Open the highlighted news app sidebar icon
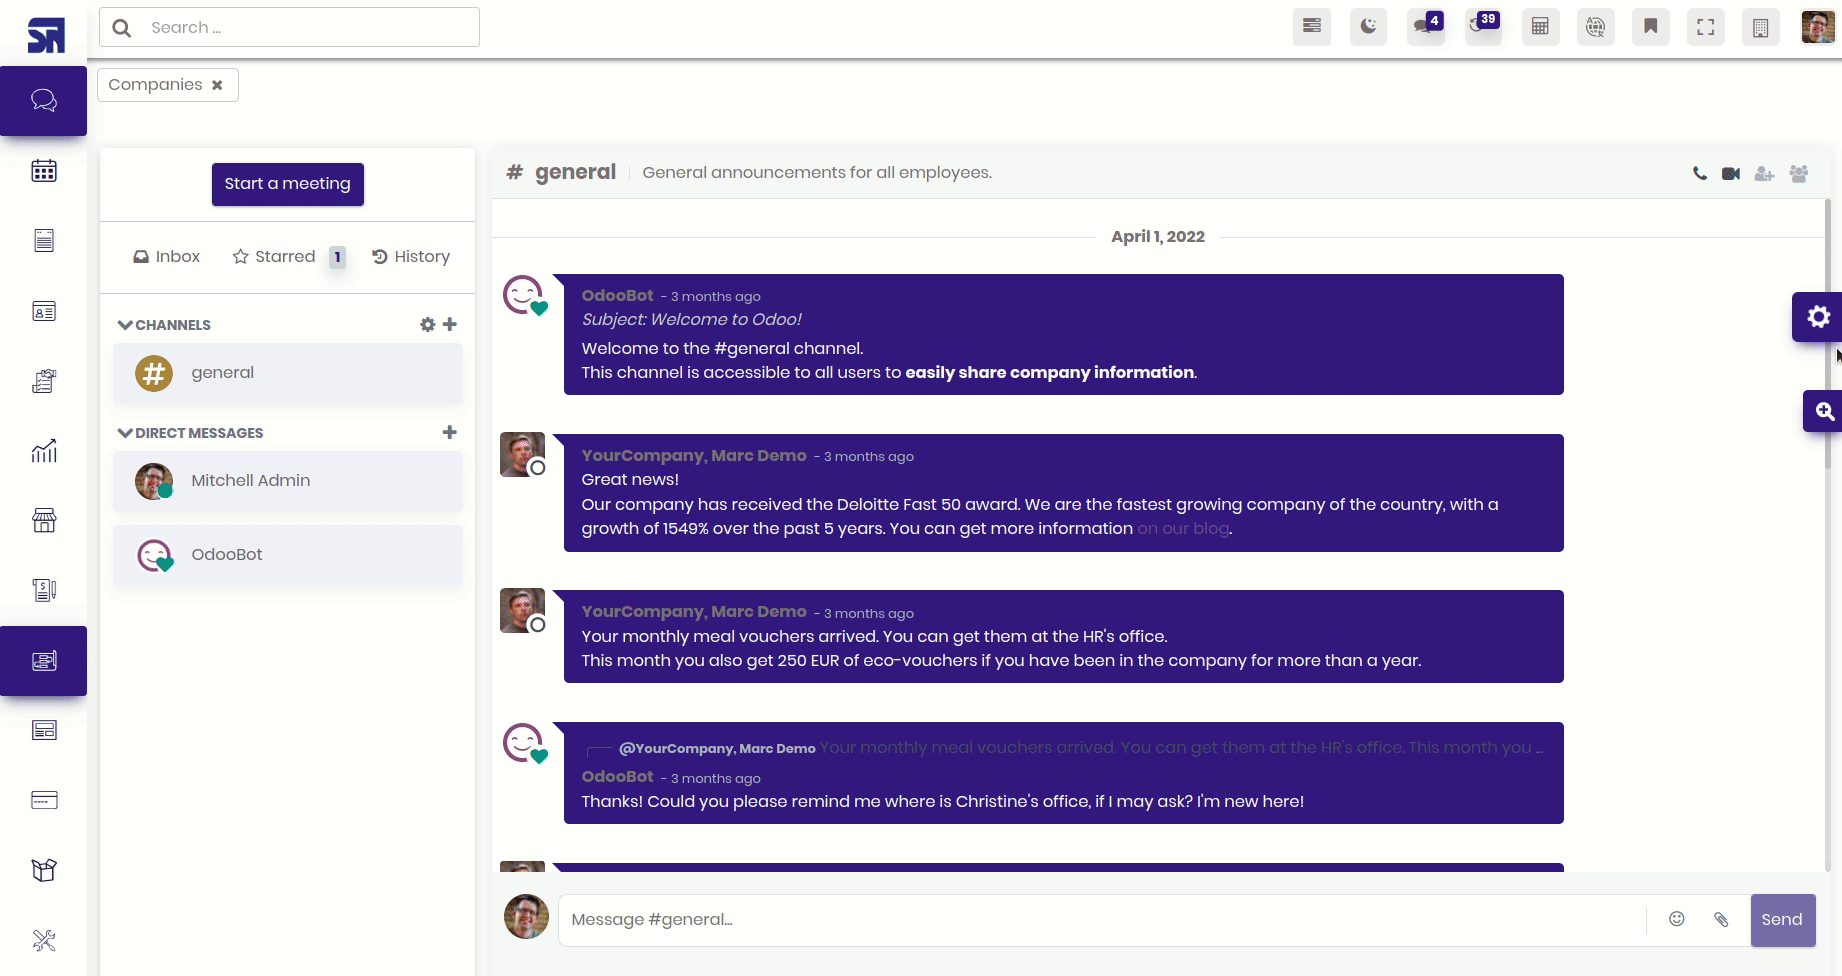 [43, 661]
